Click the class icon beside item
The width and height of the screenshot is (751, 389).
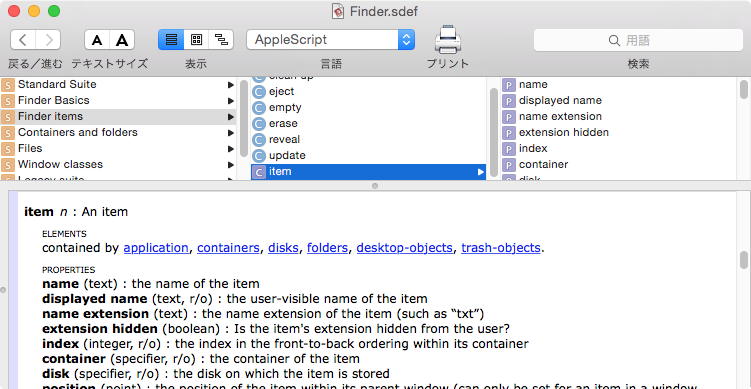pos(259,172)
